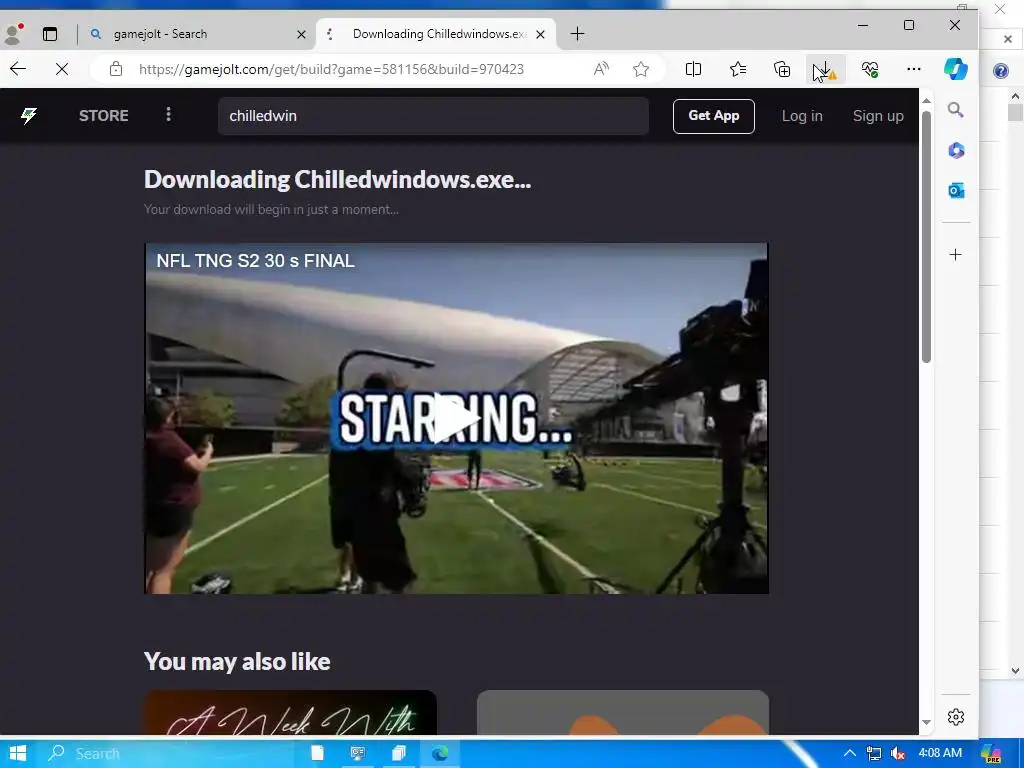Open Read aloud in address bar
Image resolution: width=1024 pixels, height=768 pixels.
tap(601, 69)
